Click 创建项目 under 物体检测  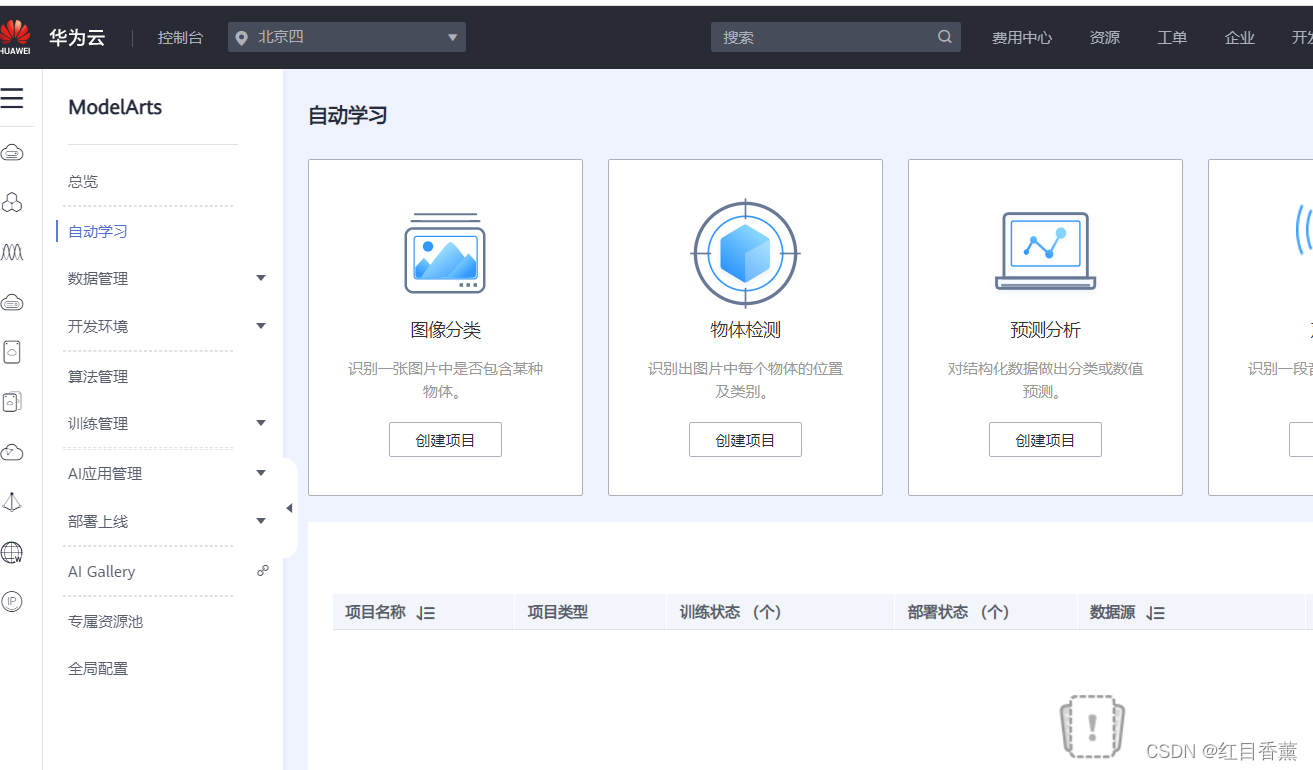pos(745,440)
